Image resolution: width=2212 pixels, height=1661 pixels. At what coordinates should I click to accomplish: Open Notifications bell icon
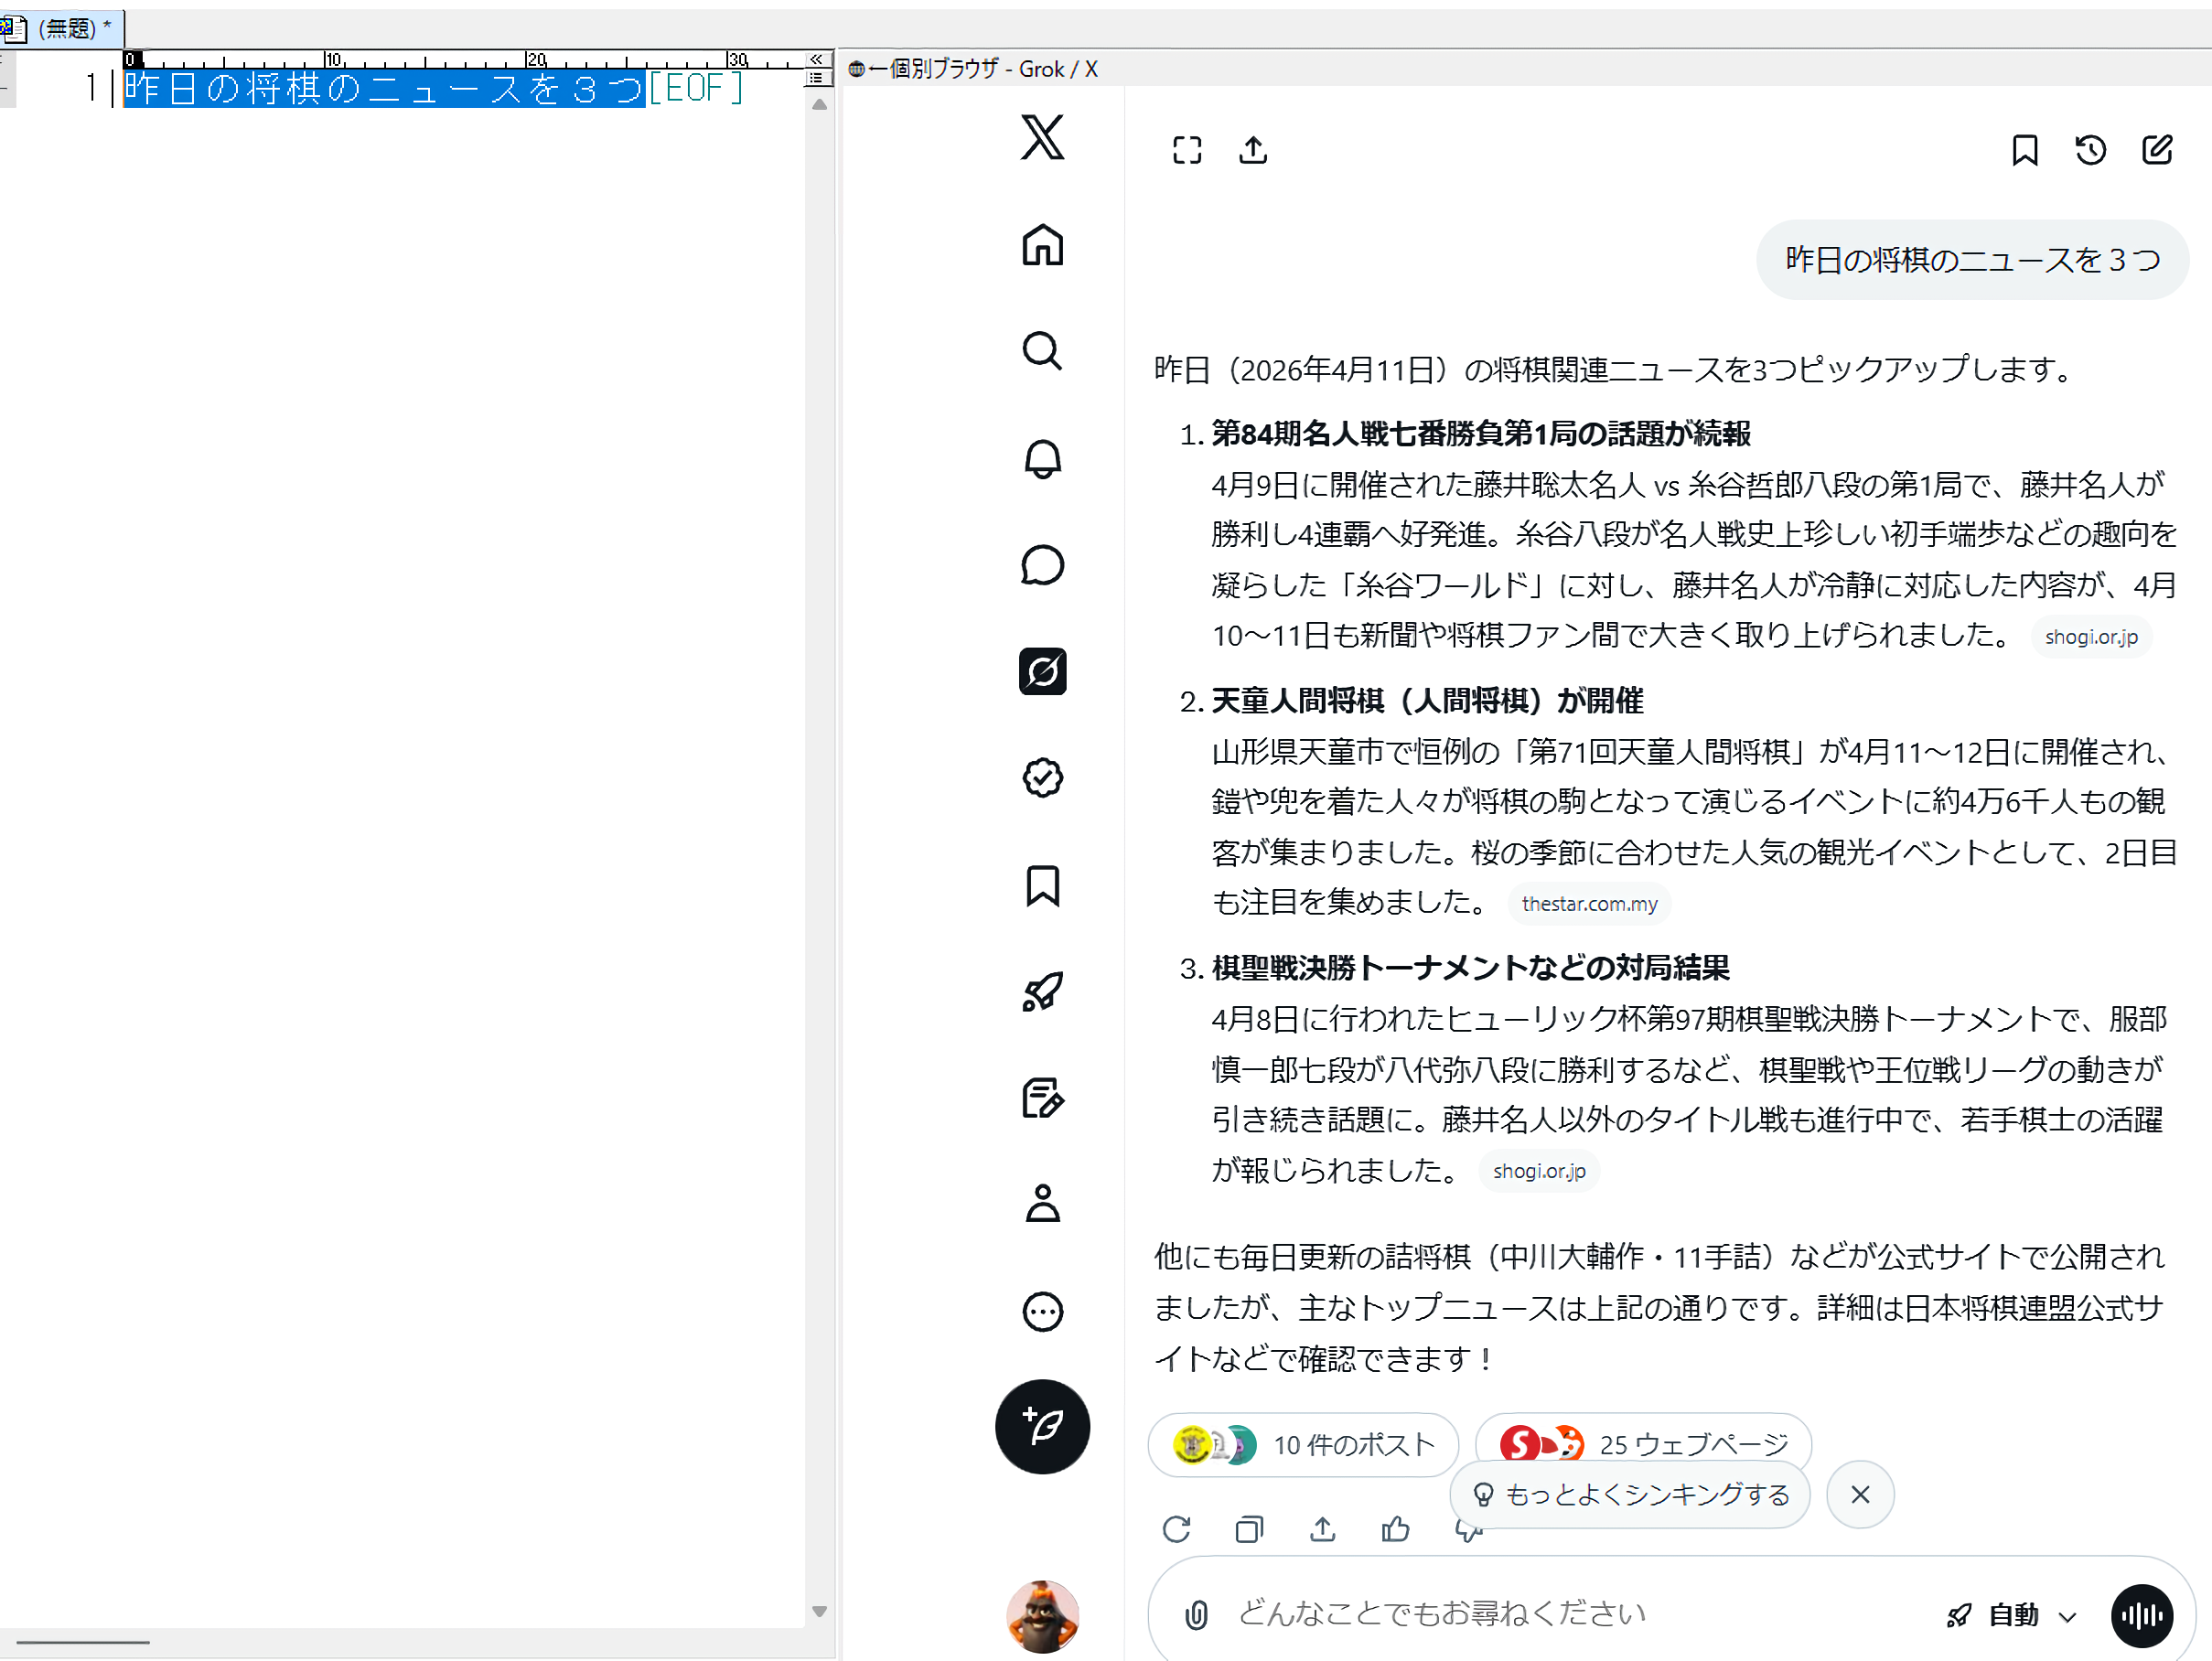(1042, 459)
